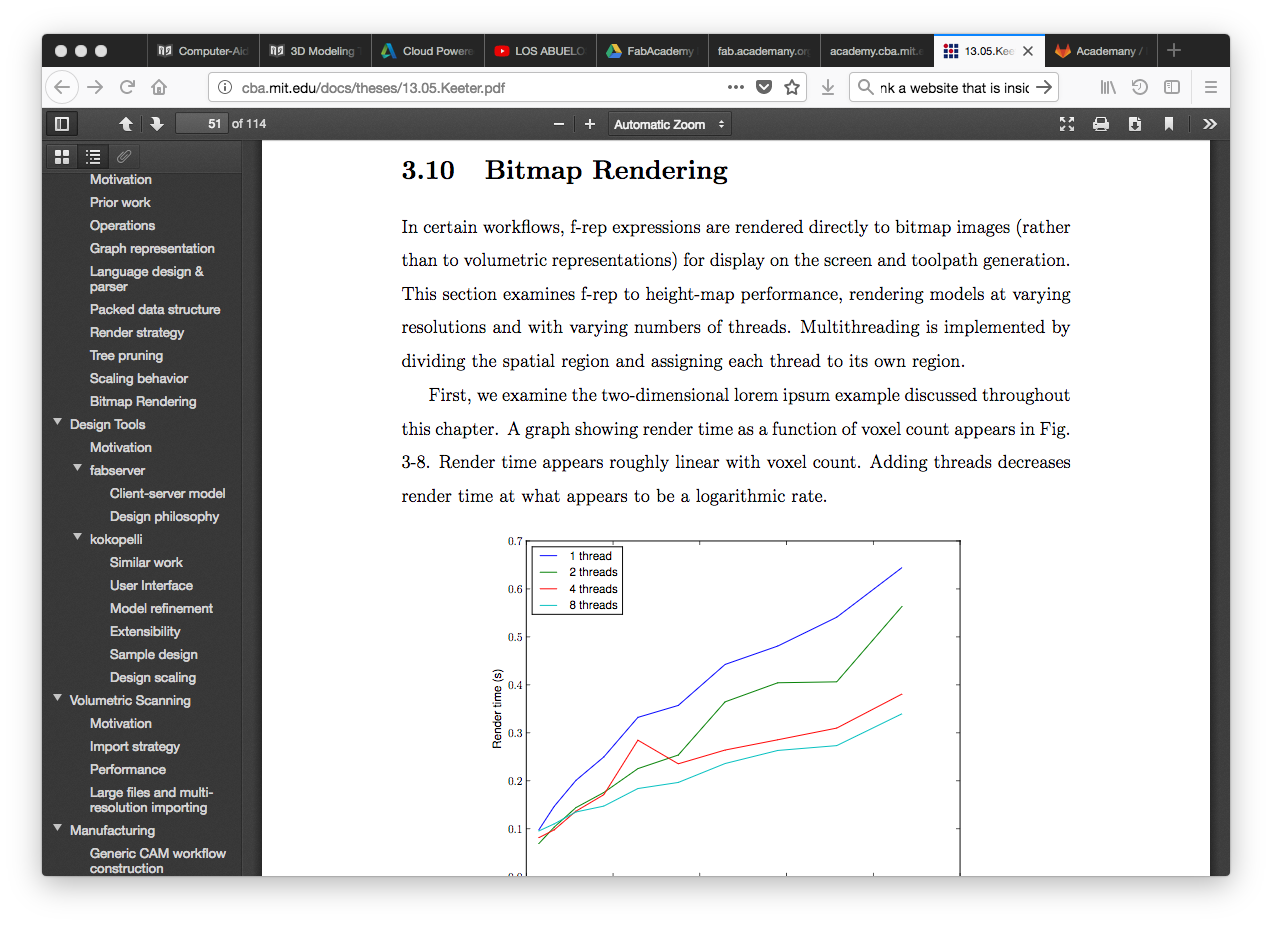Open the Firefox hamburger menu
The width and height of the screenshot is (1272, 926).
point(1210,87)
